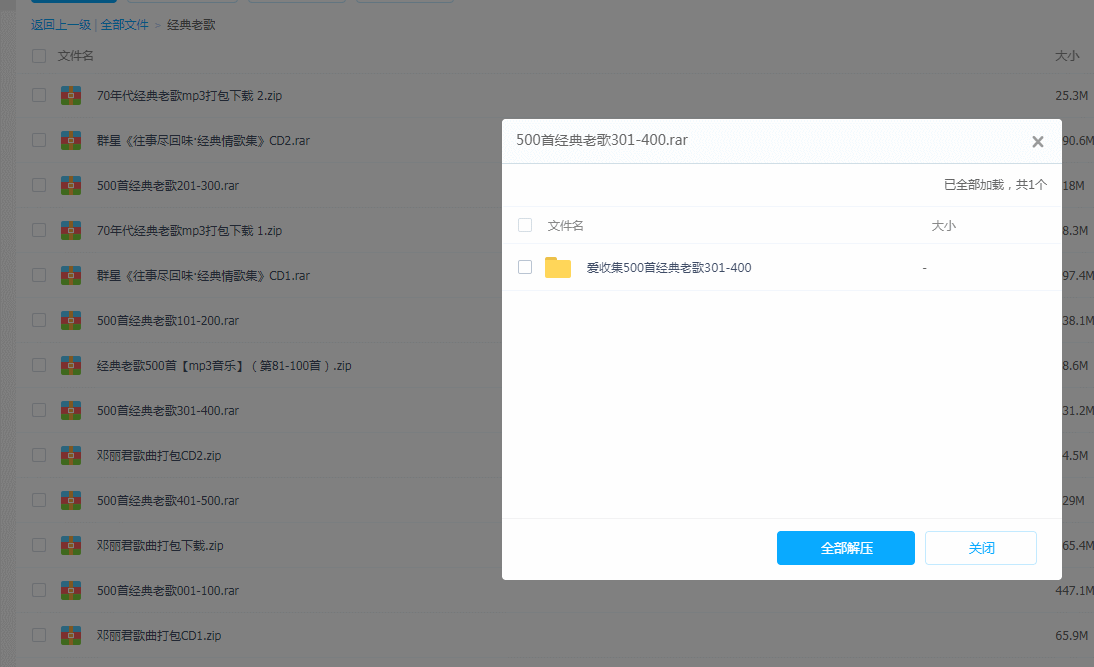Toggle the select-all checkbox in the file list

pos(38,56)
